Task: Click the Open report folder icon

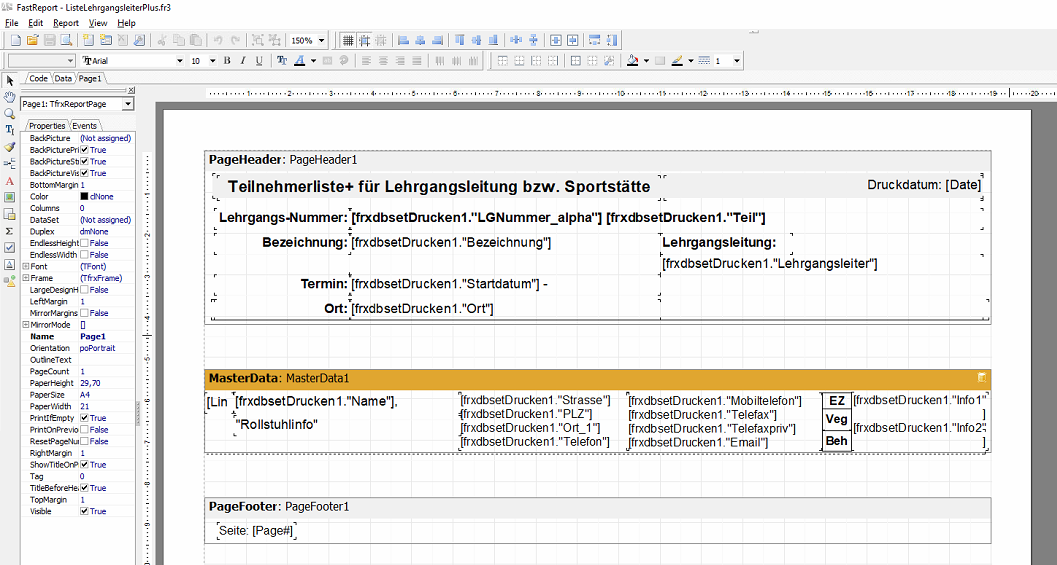Action: coord(32,40)
